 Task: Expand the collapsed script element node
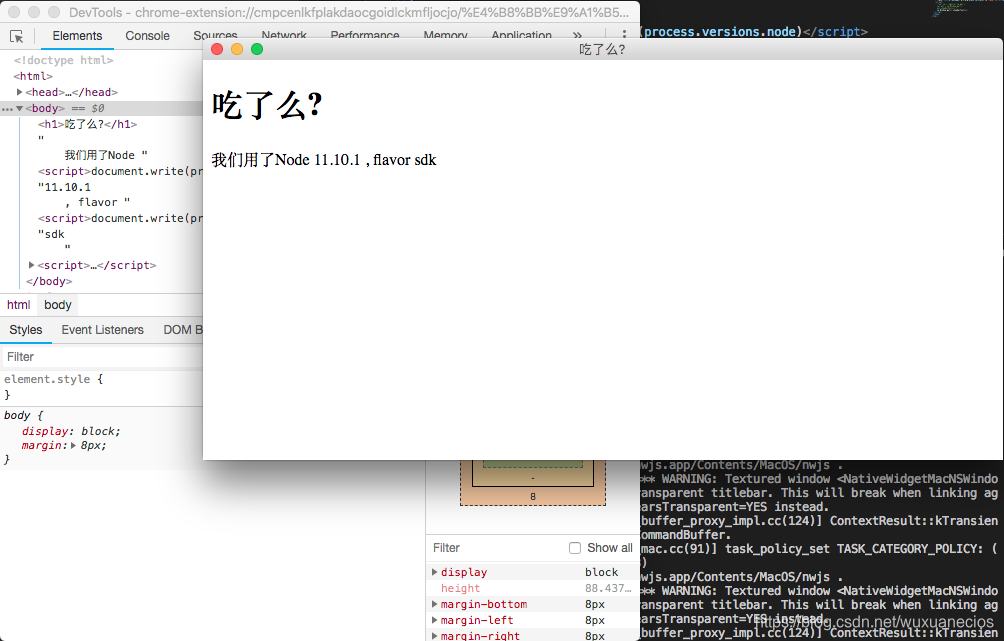coord(31,265)
